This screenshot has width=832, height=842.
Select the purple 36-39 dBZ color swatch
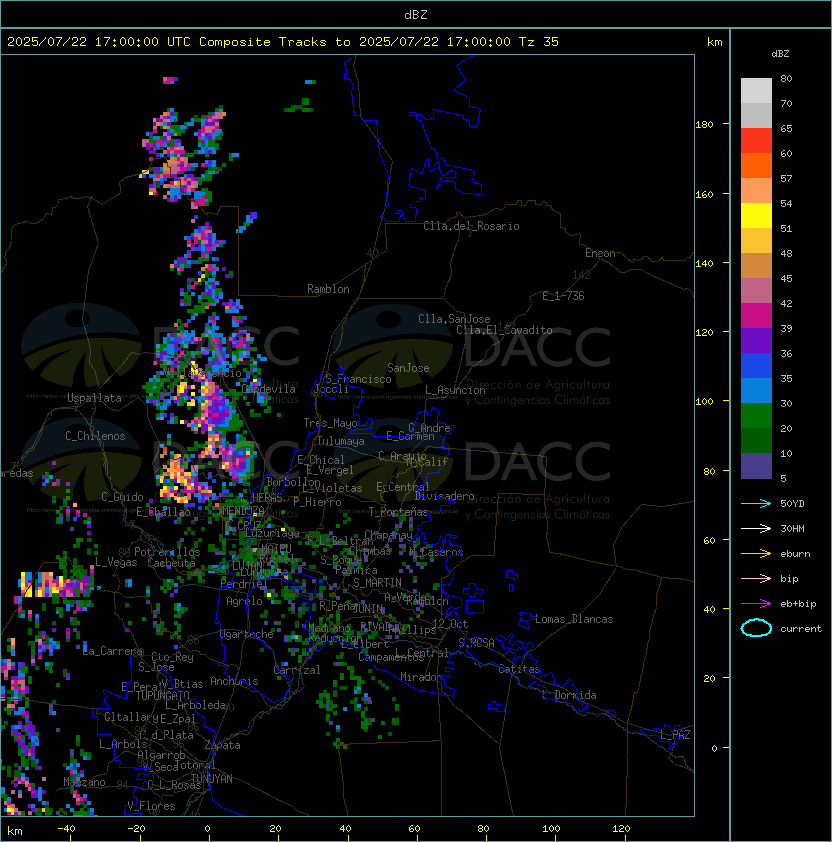[756, 340]
